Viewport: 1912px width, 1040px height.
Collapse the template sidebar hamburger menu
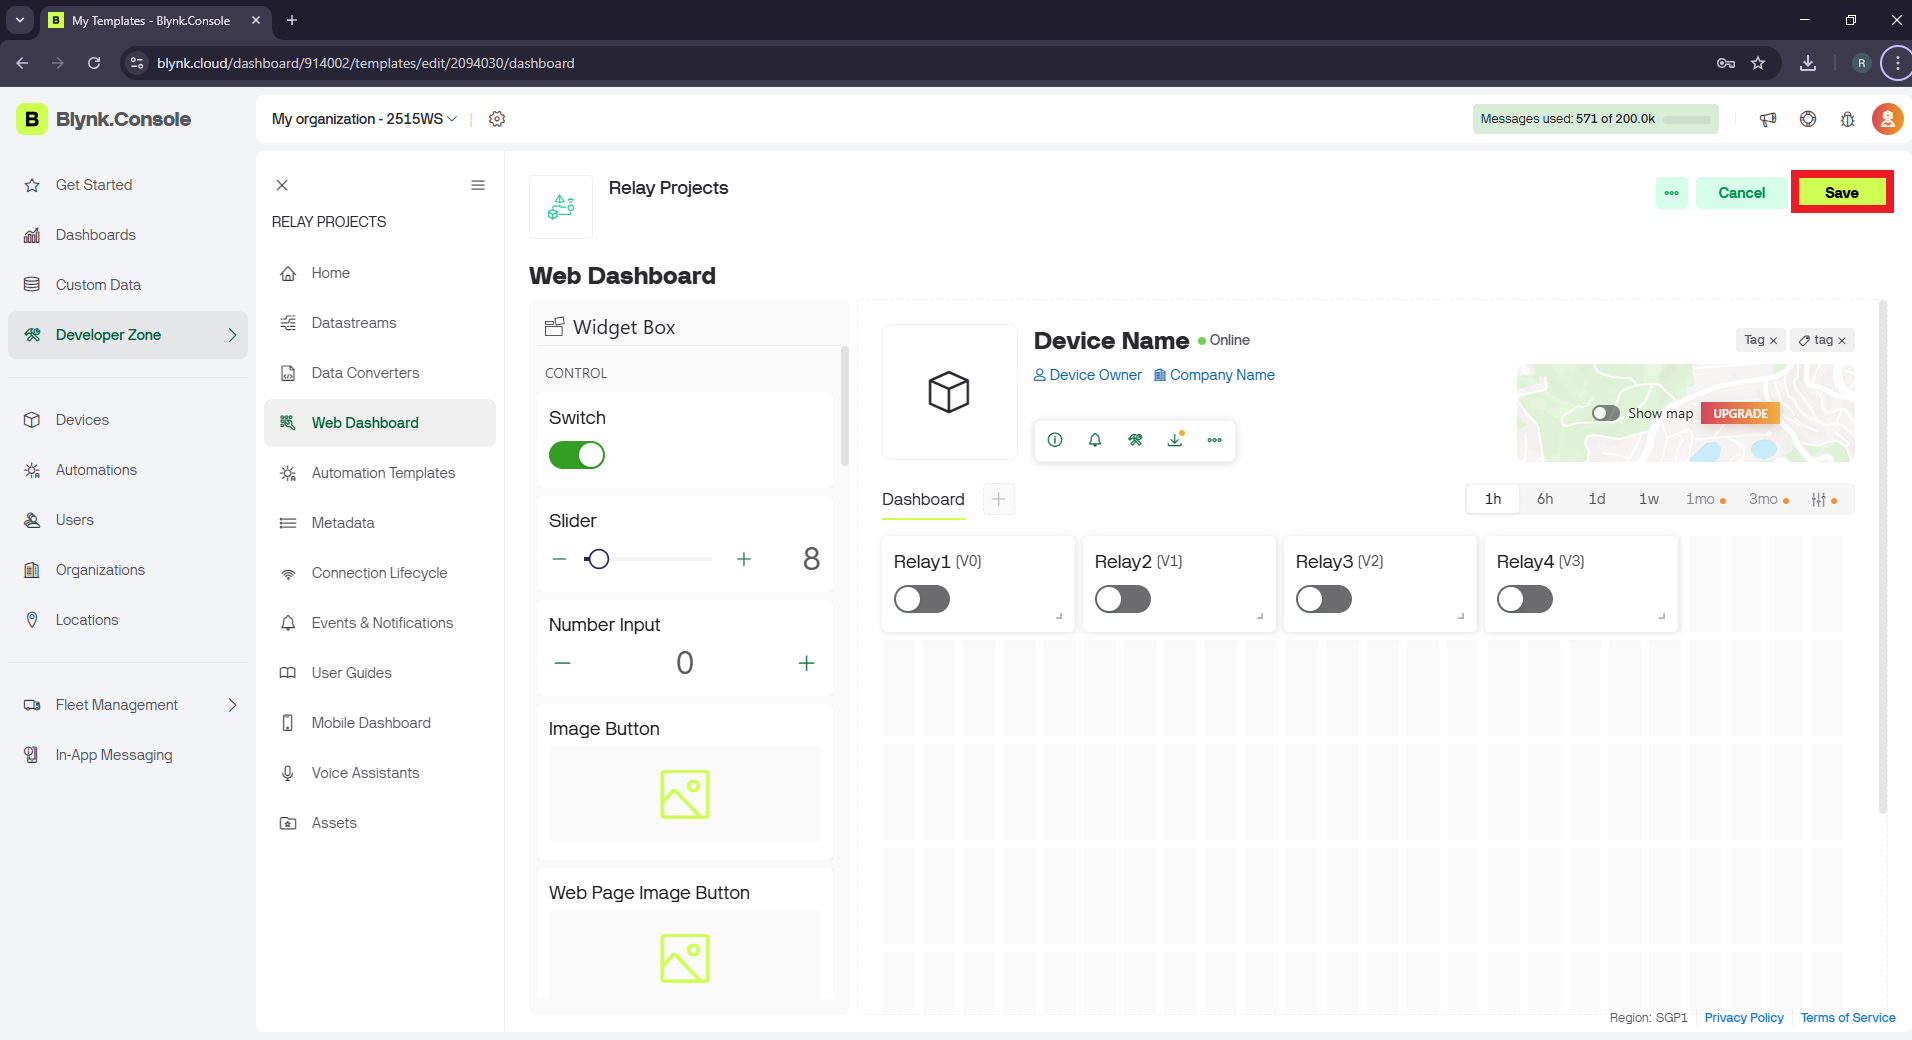[x=478, y=185]
